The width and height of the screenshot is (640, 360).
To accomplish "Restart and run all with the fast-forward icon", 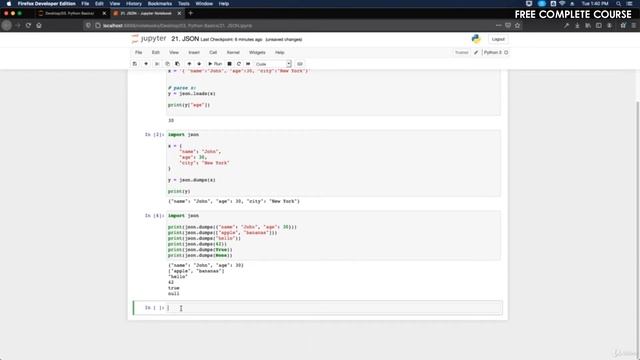I will (x=248, y=64).
